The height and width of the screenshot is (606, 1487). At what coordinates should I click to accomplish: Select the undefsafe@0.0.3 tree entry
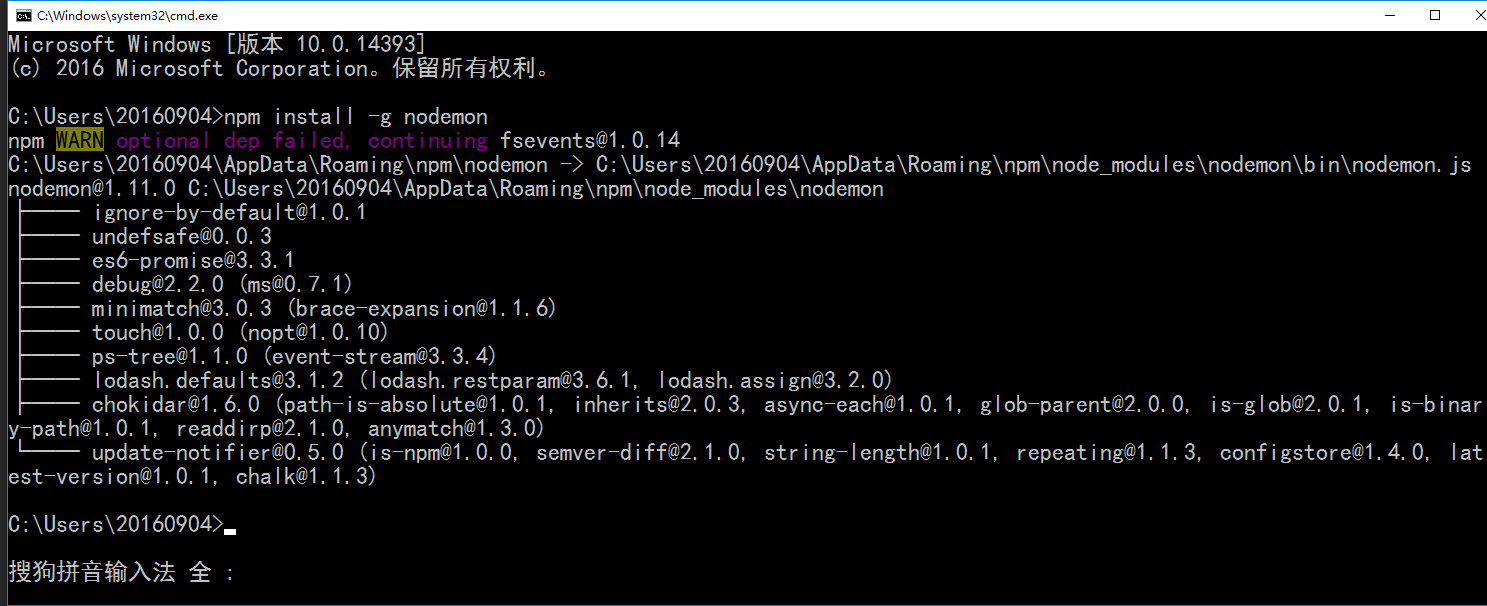coord(182,237)
